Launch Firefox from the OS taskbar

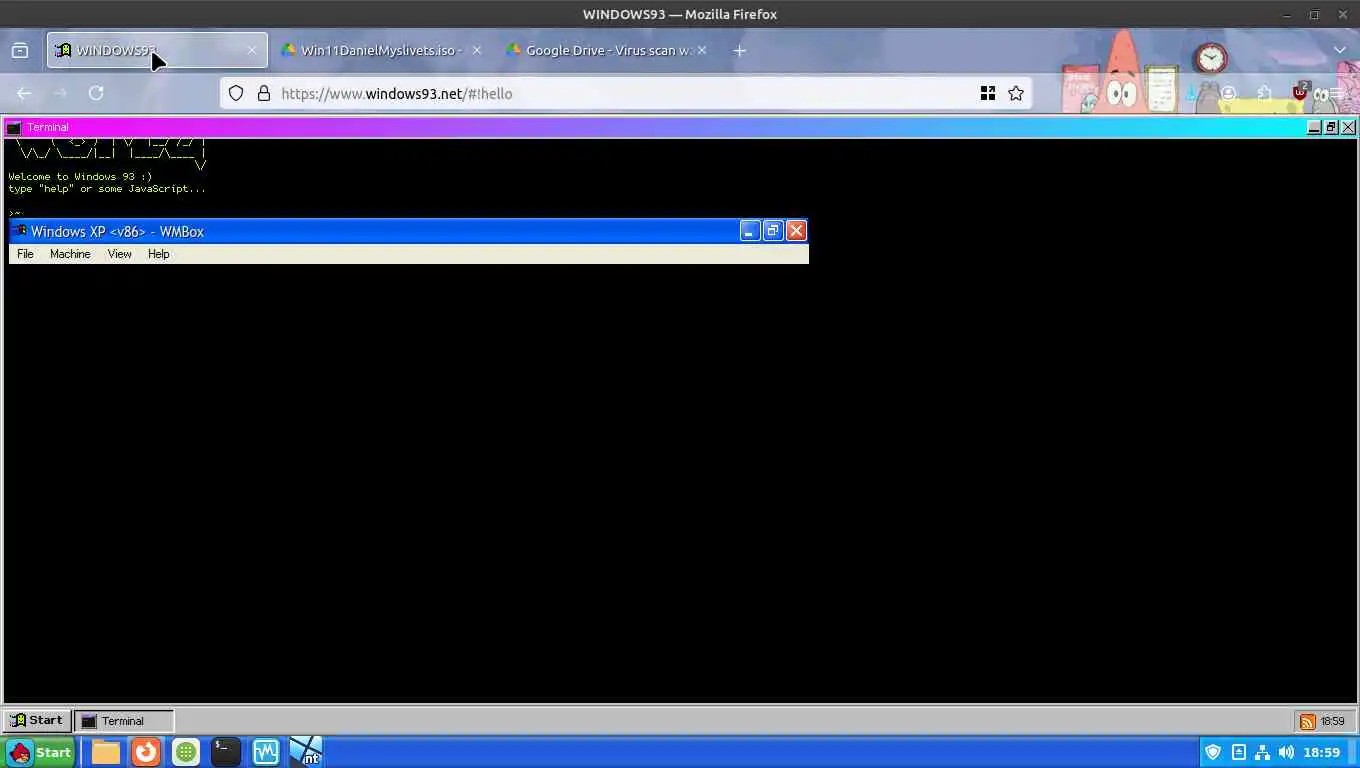click(146, 752)
